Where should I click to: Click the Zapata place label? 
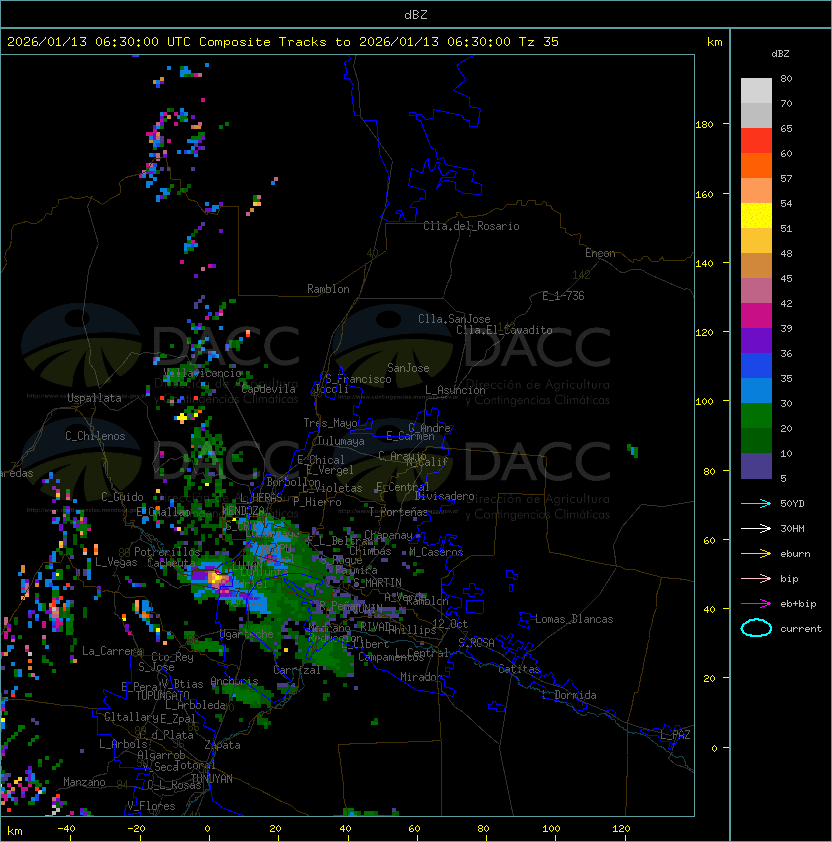click(x=222, y=745)
